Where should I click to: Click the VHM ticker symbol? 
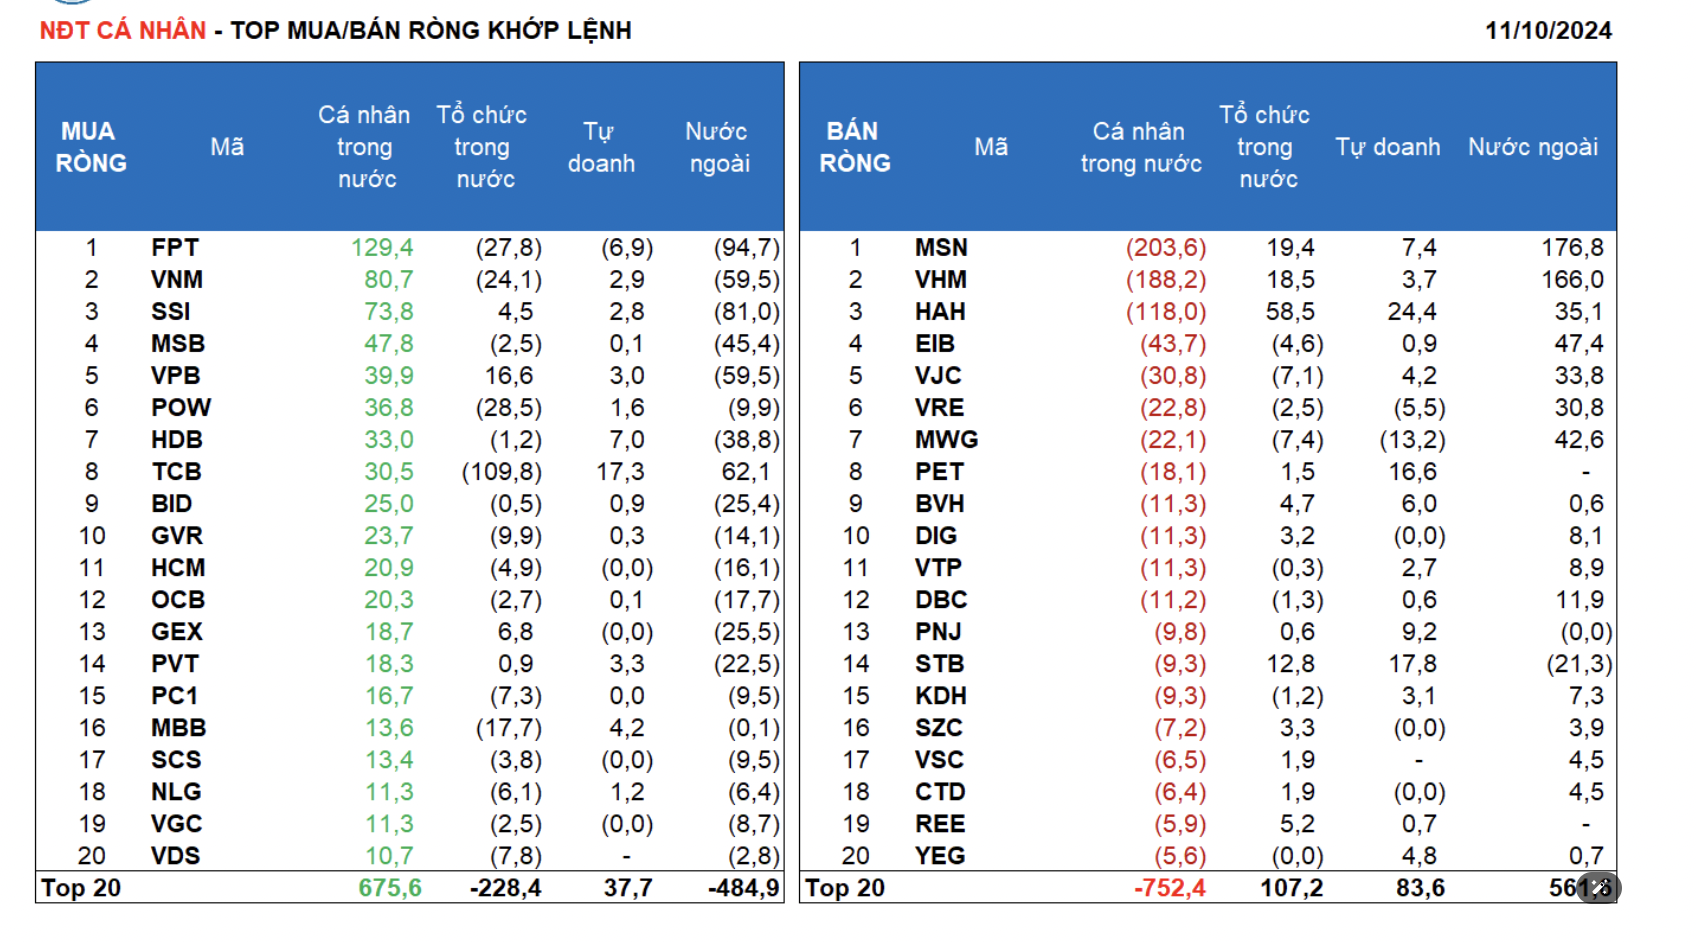click(x=940, y=279)
